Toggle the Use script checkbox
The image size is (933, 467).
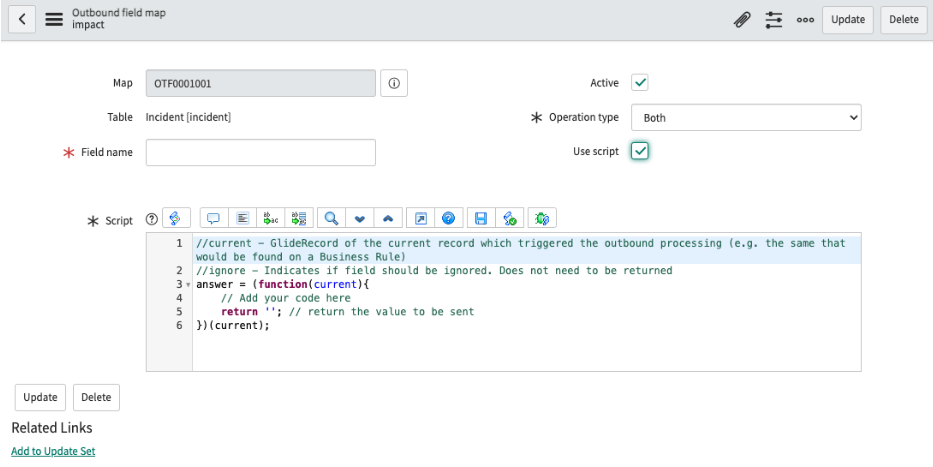point(640,151)
